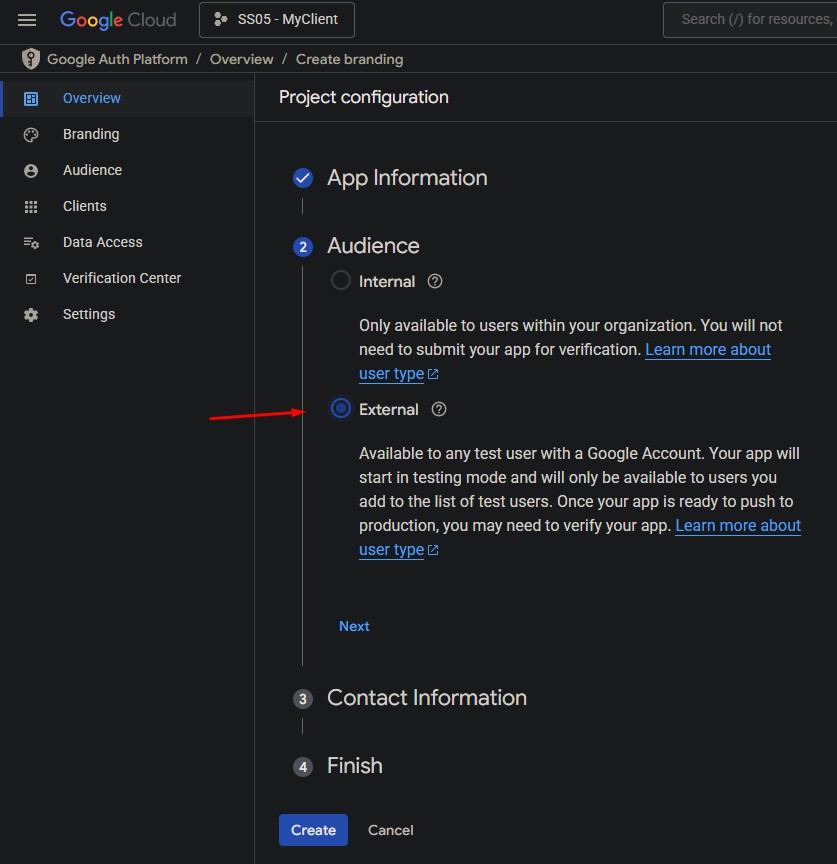Click the blue Create button

(x=313, y=830)
